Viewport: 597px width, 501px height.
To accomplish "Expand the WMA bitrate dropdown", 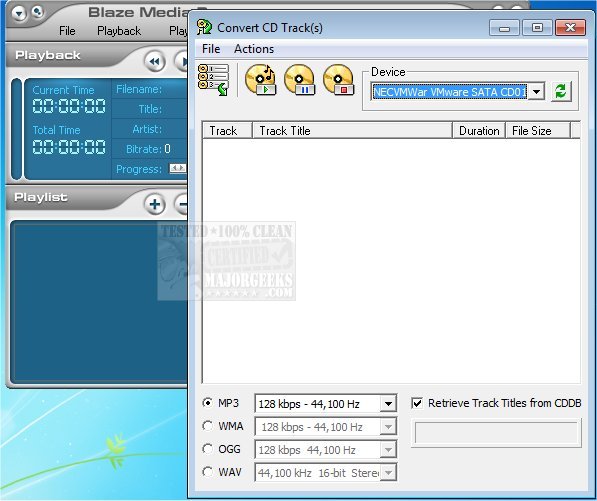I will [x=388, y=427].
